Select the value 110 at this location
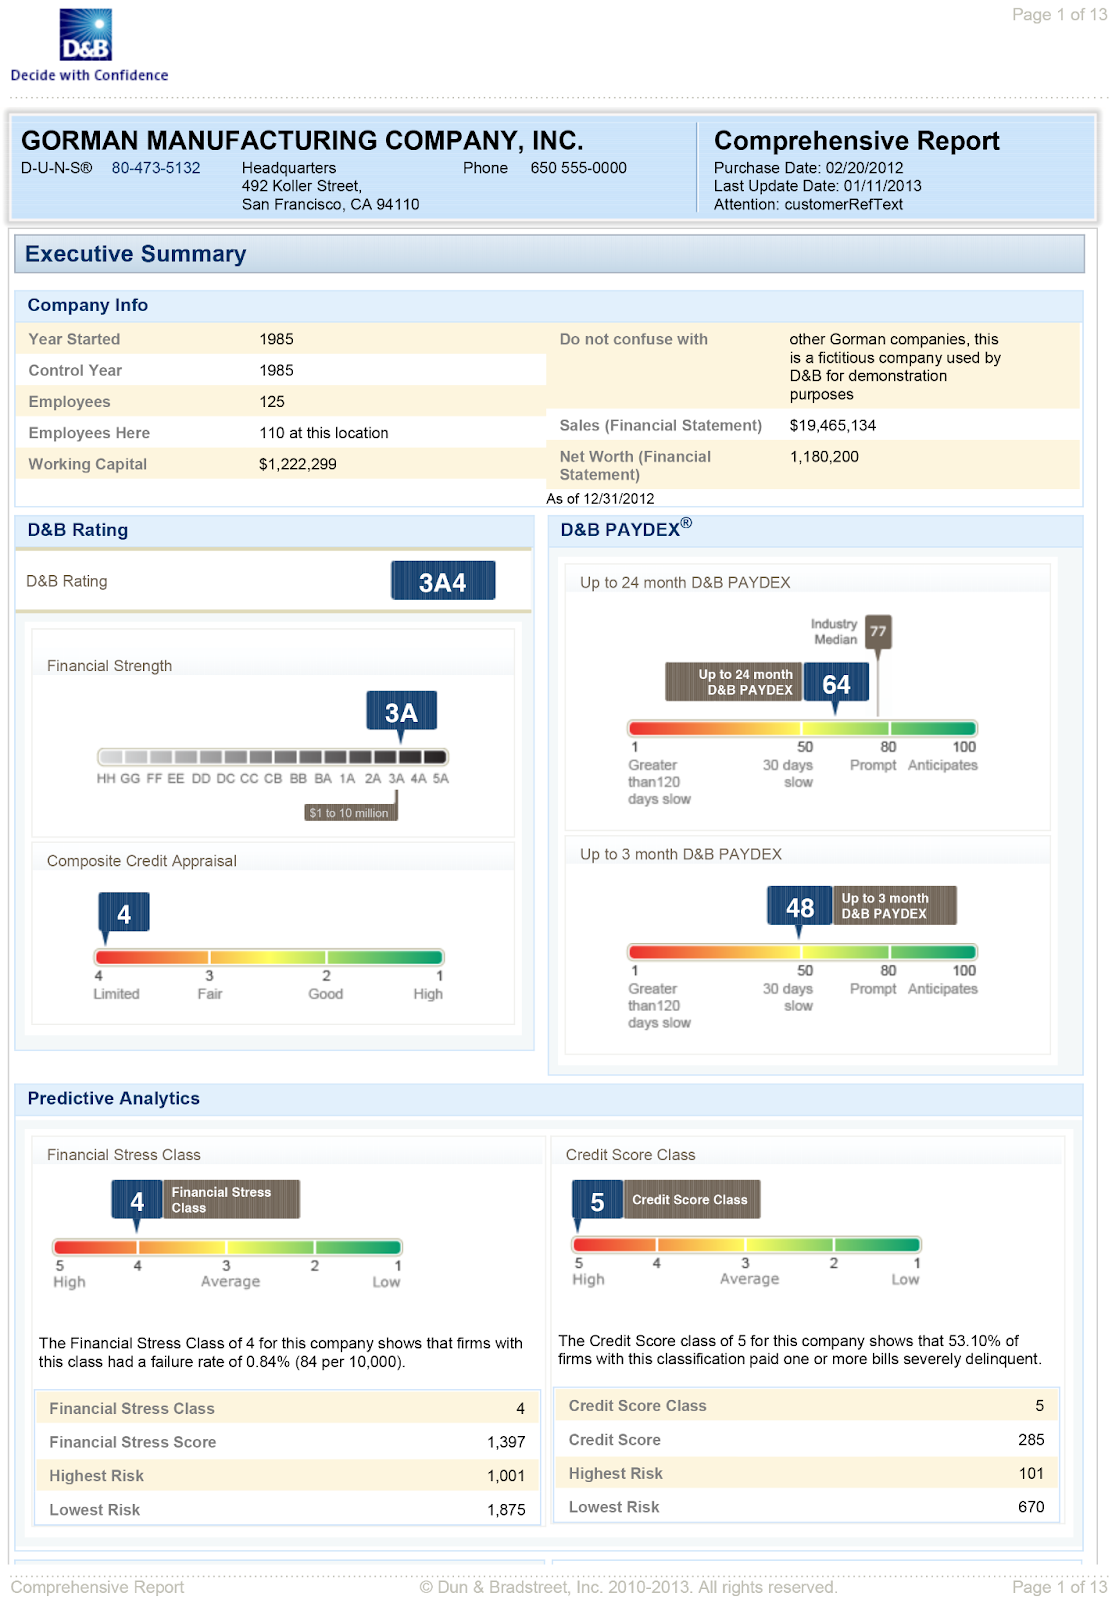Viewport: 1119px width, 1600px height. (x=324, y=433)
